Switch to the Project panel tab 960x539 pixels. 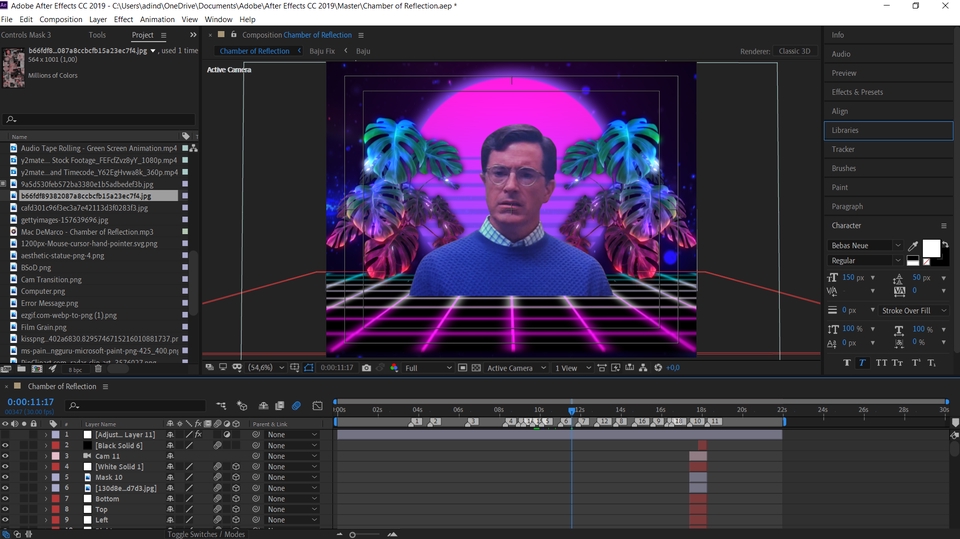coord(143,35)
